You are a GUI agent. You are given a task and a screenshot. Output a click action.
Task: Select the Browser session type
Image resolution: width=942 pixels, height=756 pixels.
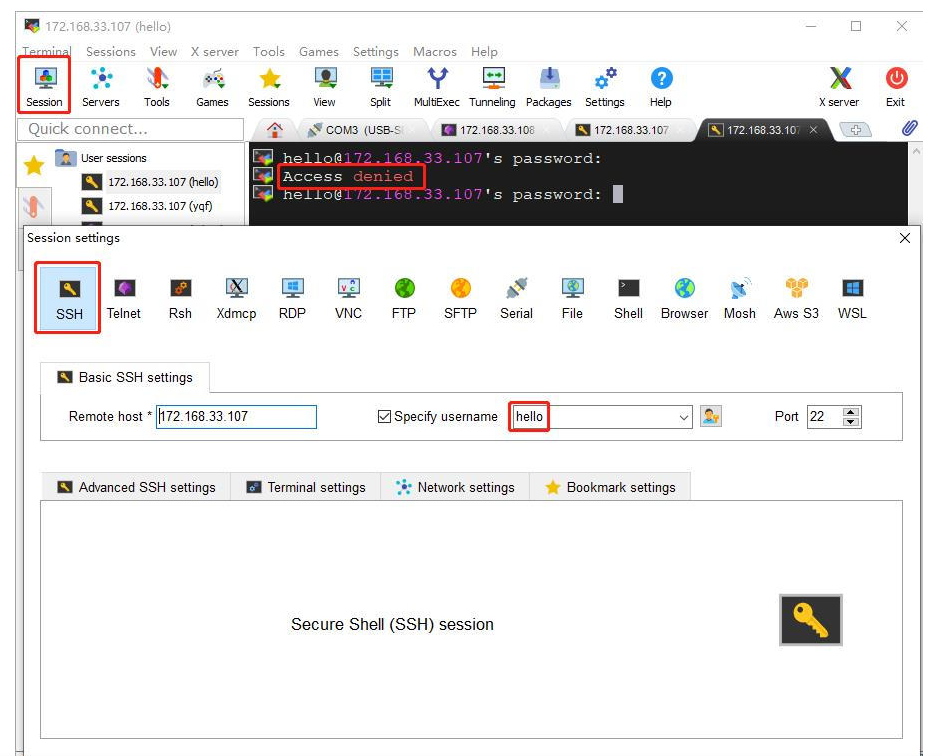[684, 298]
